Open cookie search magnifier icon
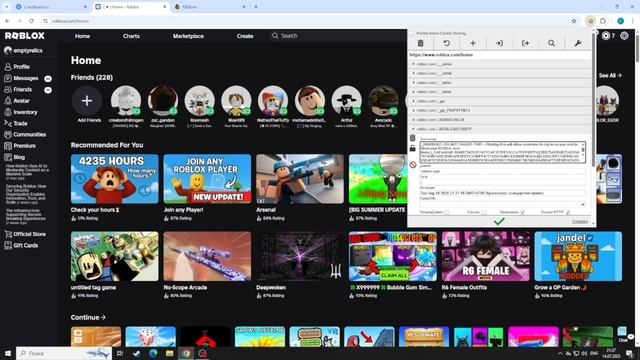Image resolution: width=640 pixels, height=360 pixels. tap(551, 43)
